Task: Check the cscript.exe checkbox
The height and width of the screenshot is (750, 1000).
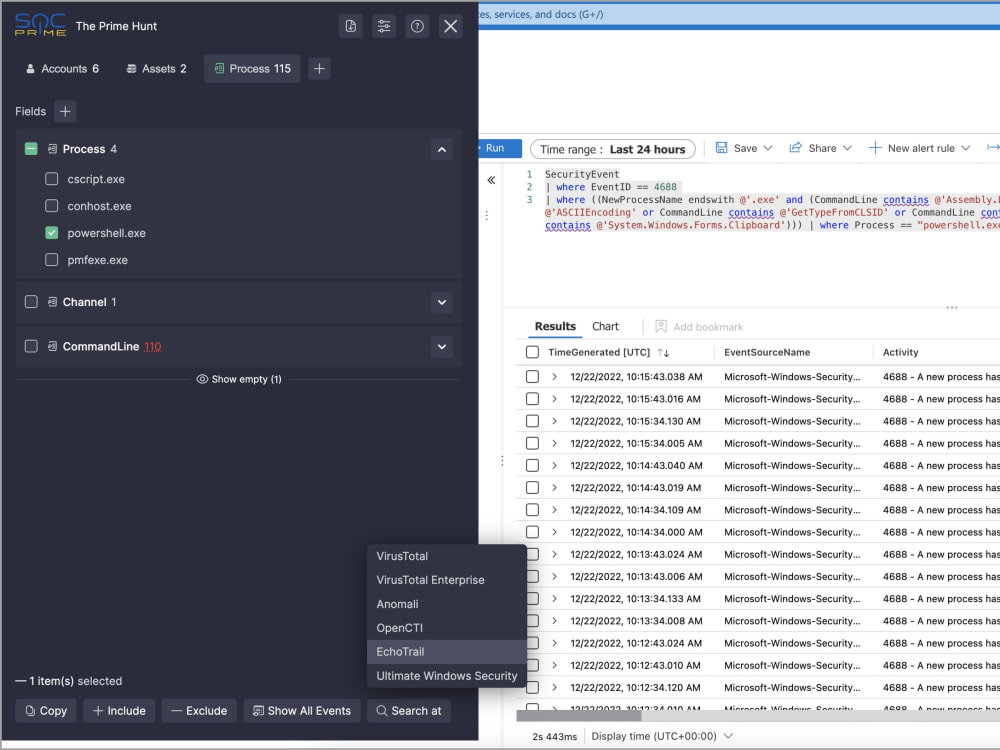Action: click(52, 179)
